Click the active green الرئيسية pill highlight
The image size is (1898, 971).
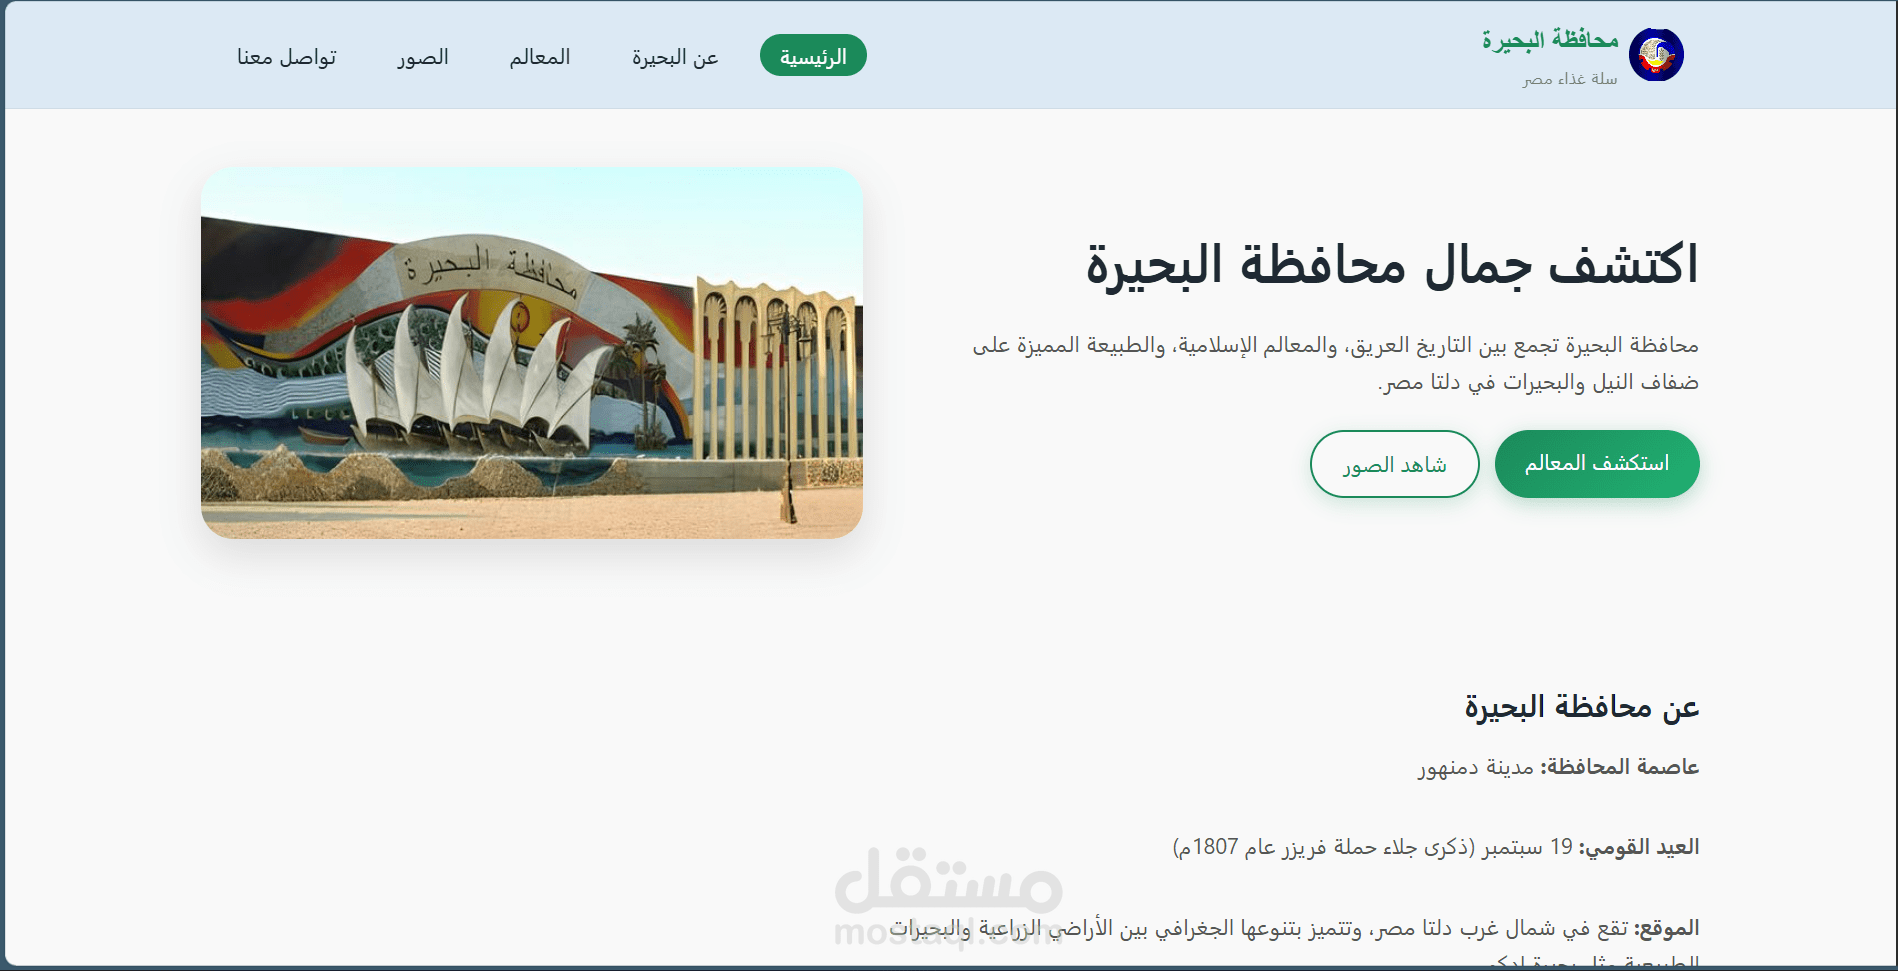[x=813, y=55]
